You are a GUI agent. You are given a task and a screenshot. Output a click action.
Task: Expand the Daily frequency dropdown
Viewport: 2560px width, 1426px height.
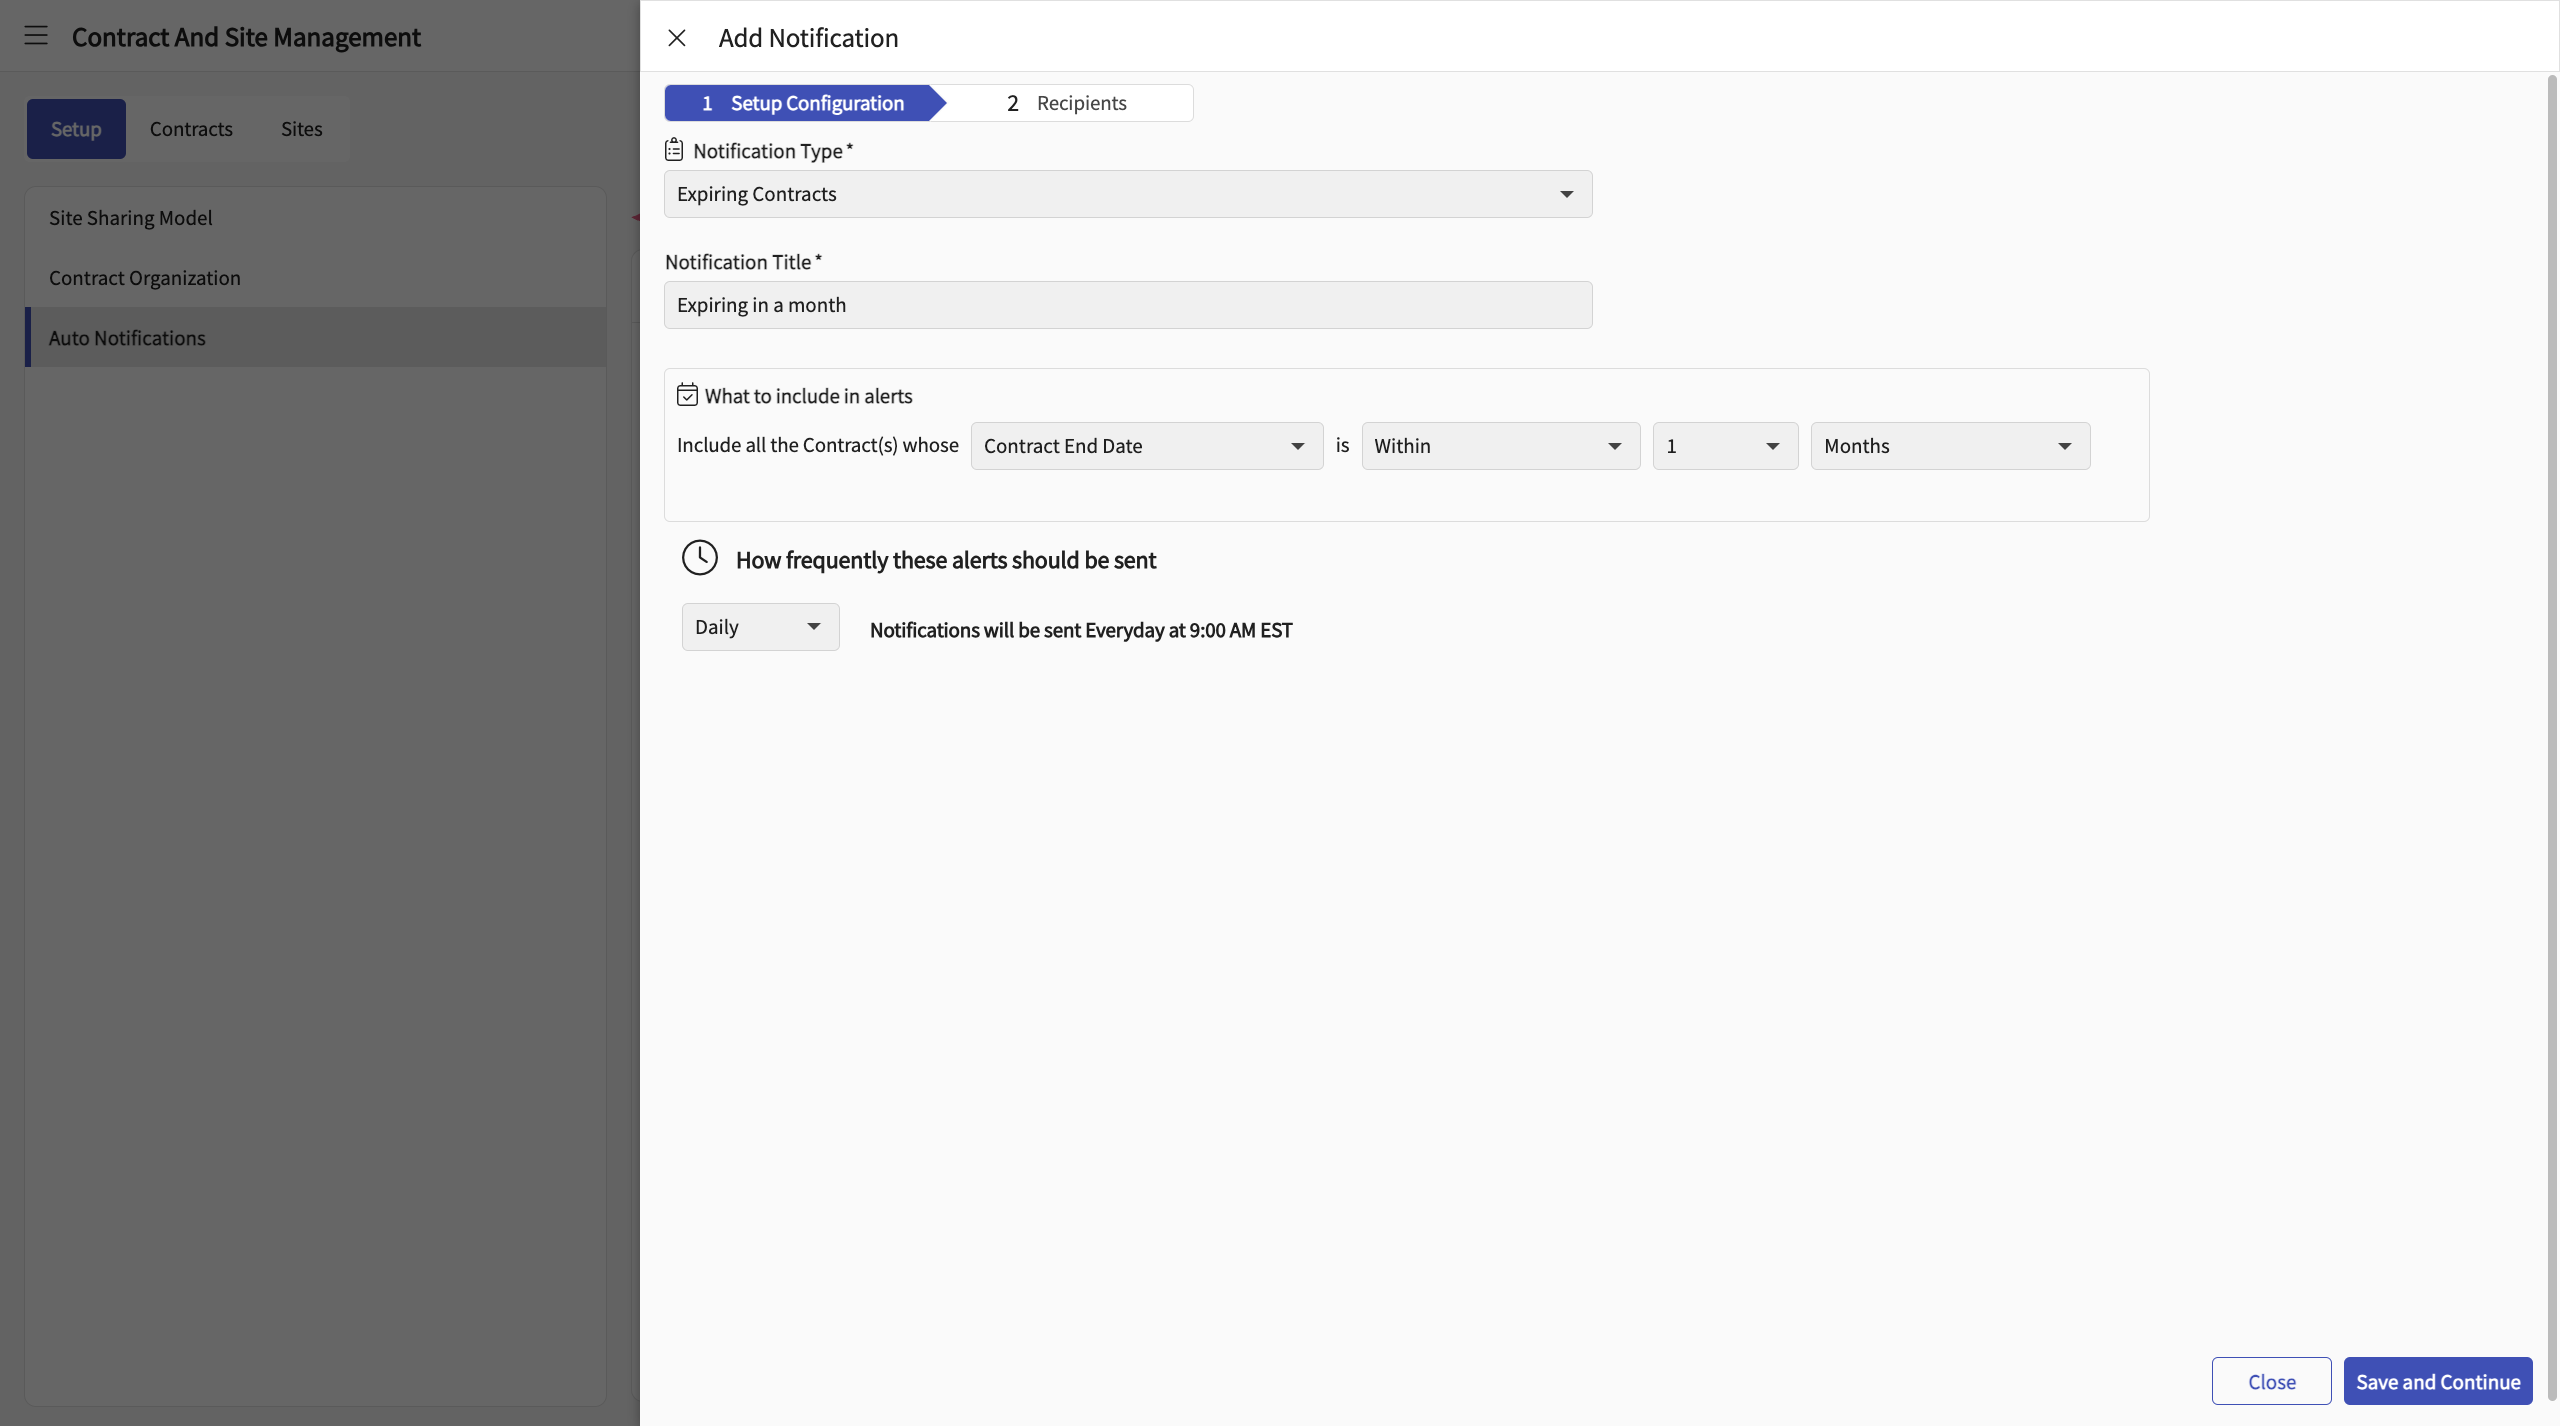pyautogui.click(x=759, y=627)
